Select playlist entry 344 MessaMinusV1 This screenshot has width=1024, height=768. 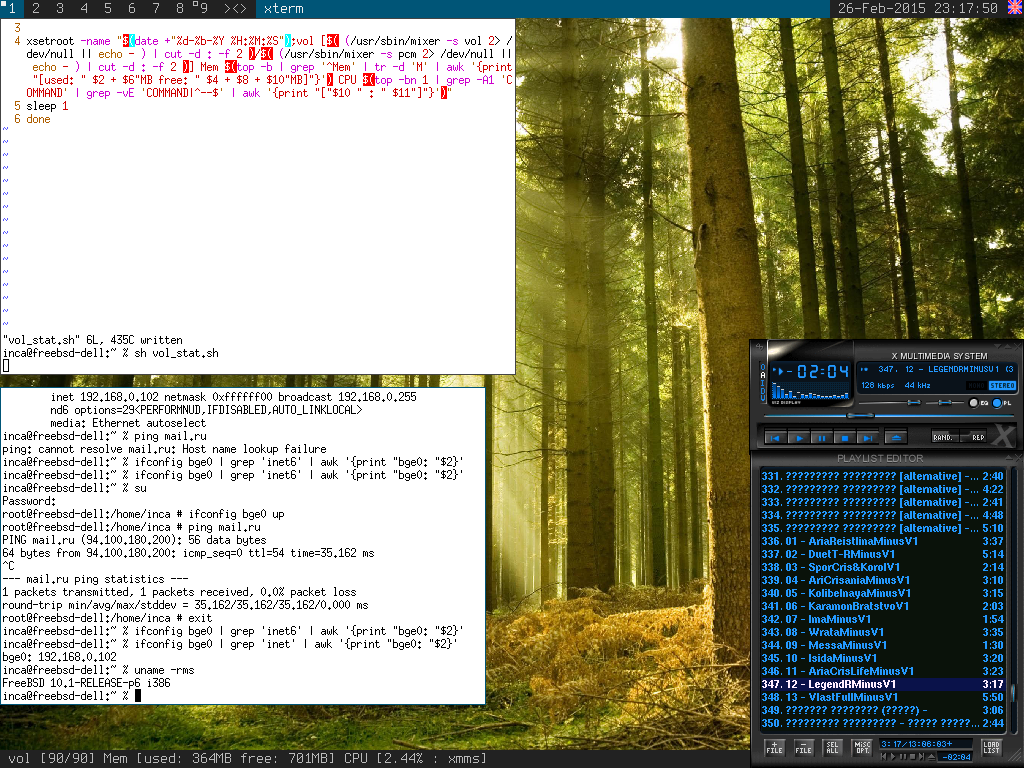(882, 645)
